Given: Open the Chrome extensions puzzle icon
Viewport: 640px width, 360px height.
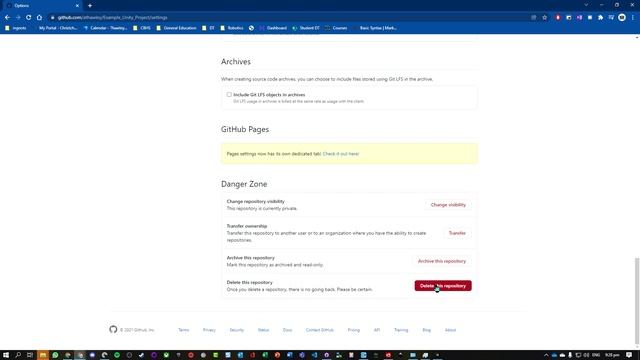Looking at the screenshot, I should click(600, 18).
